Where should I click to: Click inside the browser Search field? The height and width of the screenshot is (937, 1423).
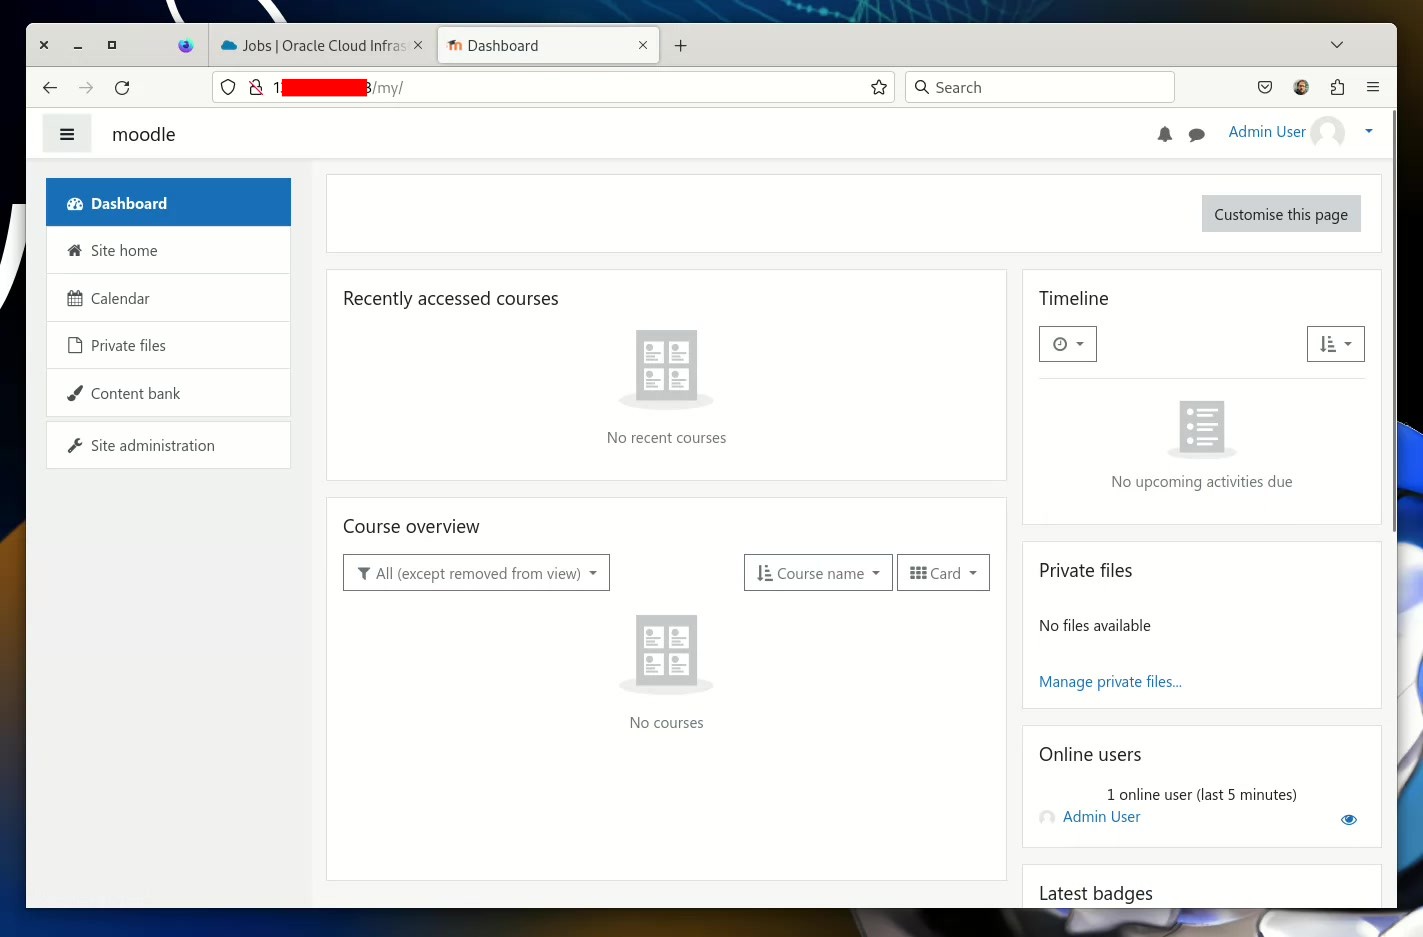(x=1040, y=87)
